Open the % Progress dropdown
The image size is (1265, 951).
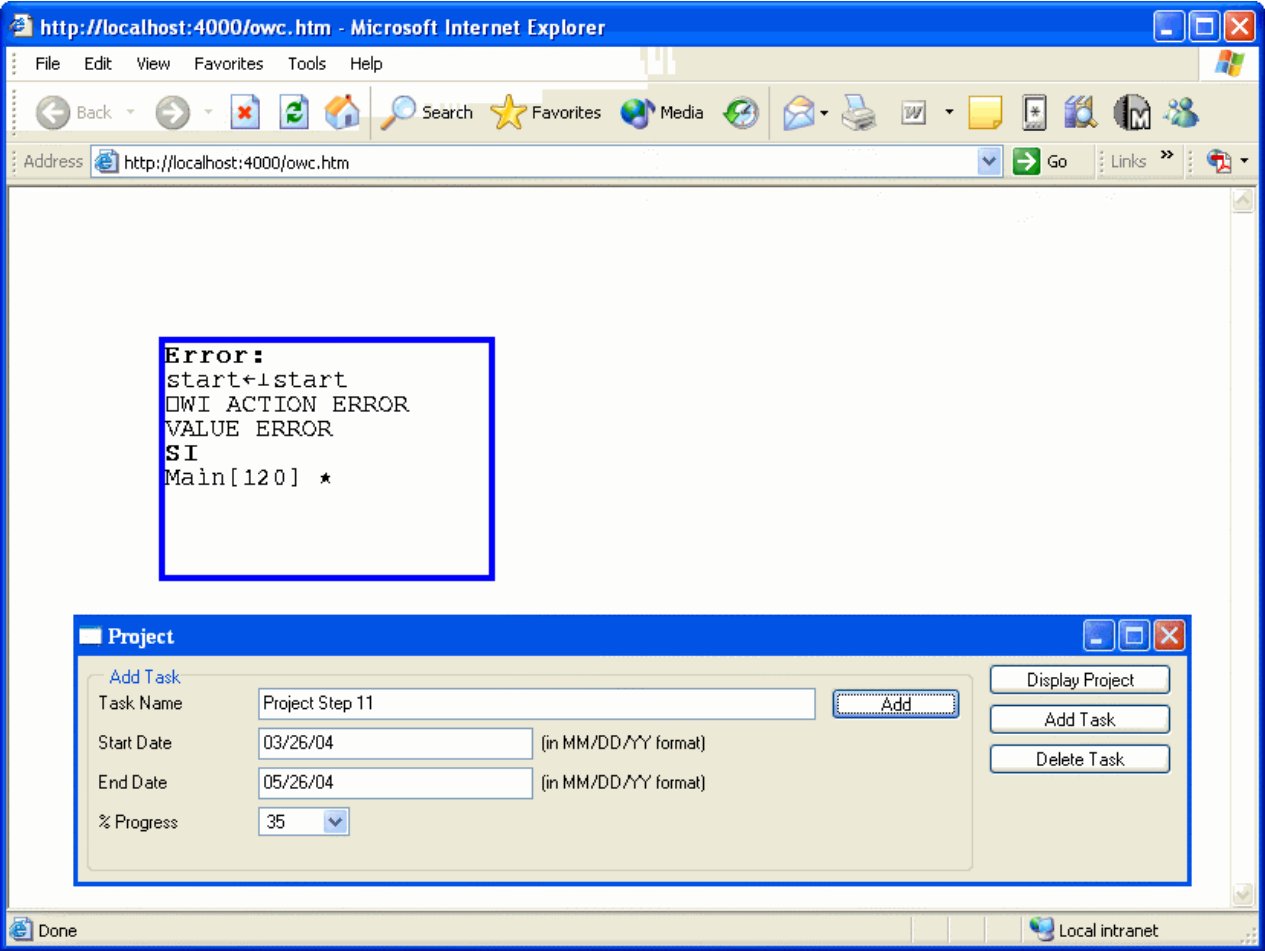pyautogui.click(x=335, y=822)
